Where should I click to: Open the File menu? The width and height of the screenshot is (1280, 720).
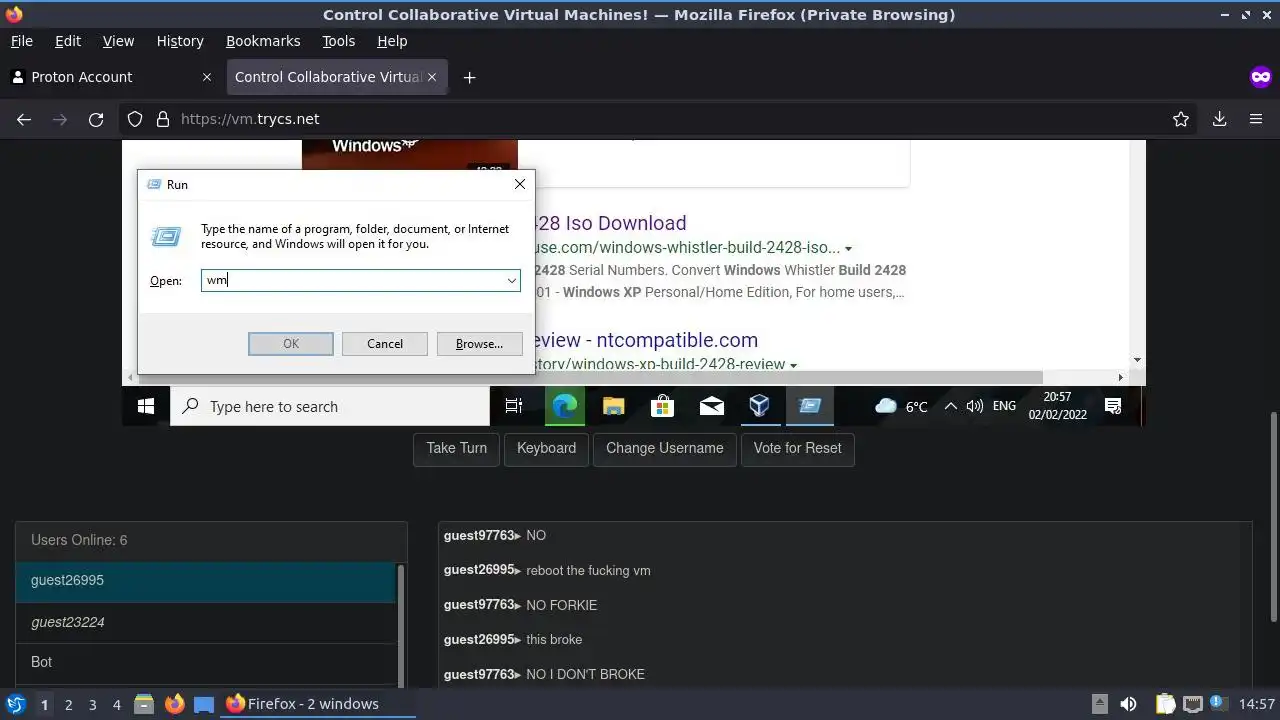(21, 41)
